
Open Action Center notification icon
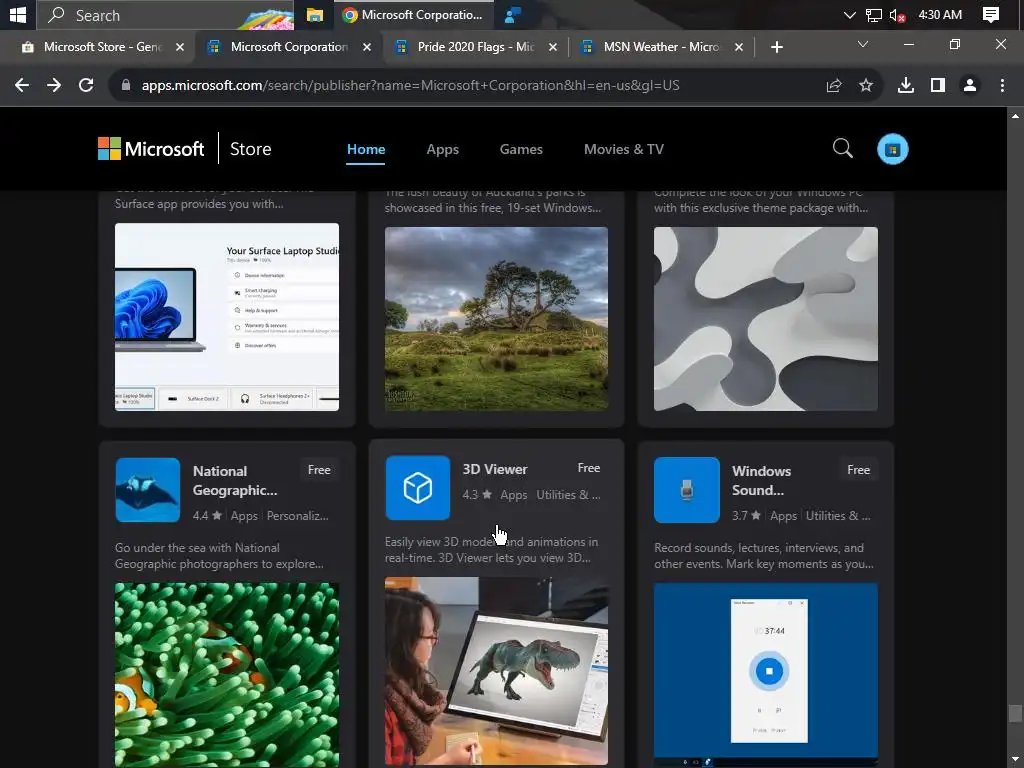click(991, 14)
